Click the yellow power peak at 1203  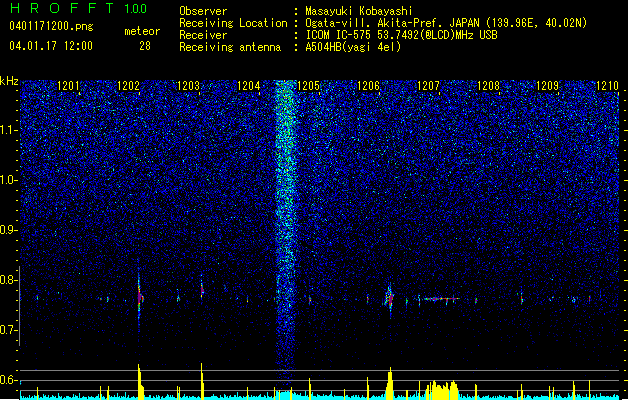pyautogui.click(x=202, y=381)
